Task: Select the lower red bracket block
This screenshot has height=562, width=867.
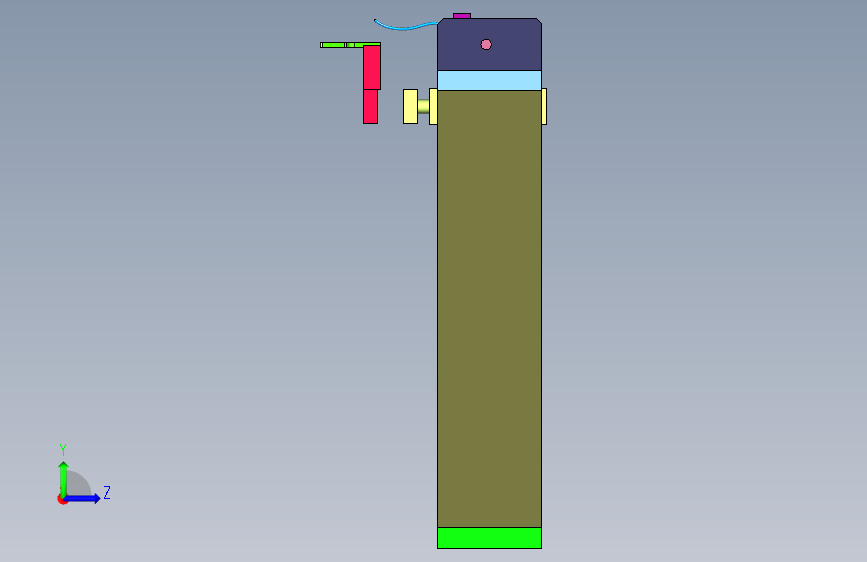Action: pos(370,106)
